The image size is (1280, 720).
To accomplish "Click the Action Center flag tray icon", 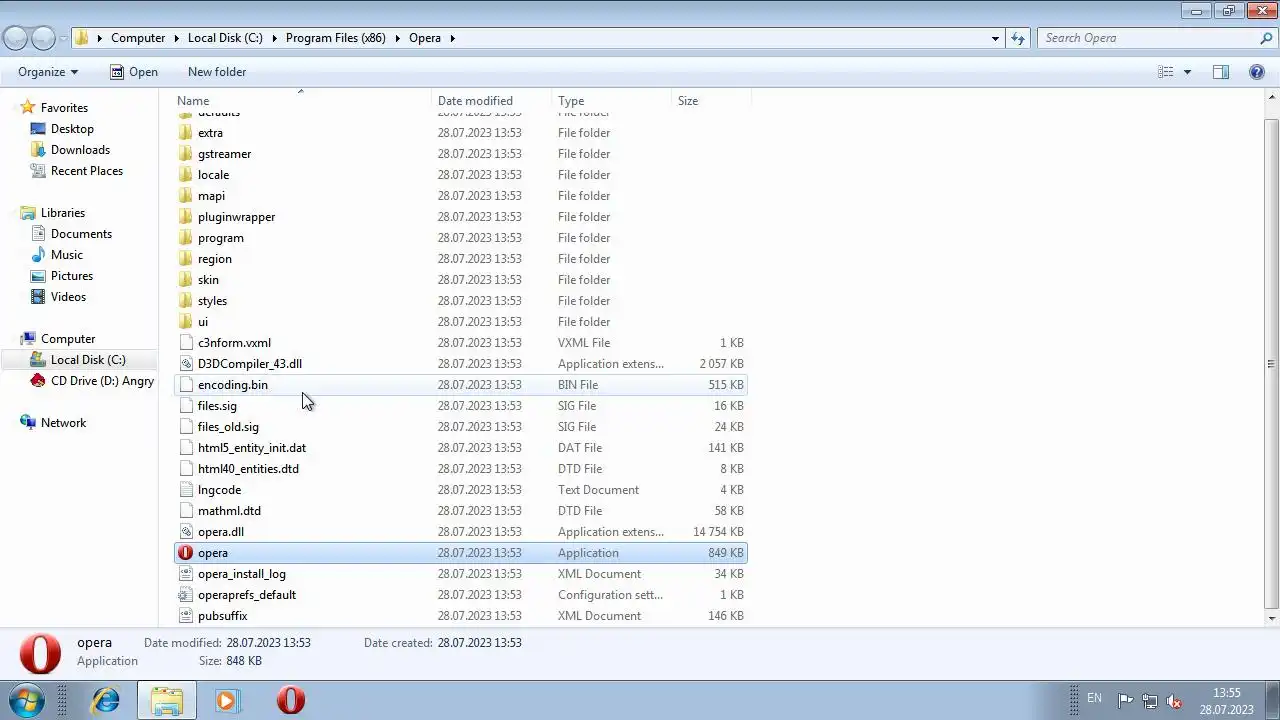I will click(x=1125, y=701).
